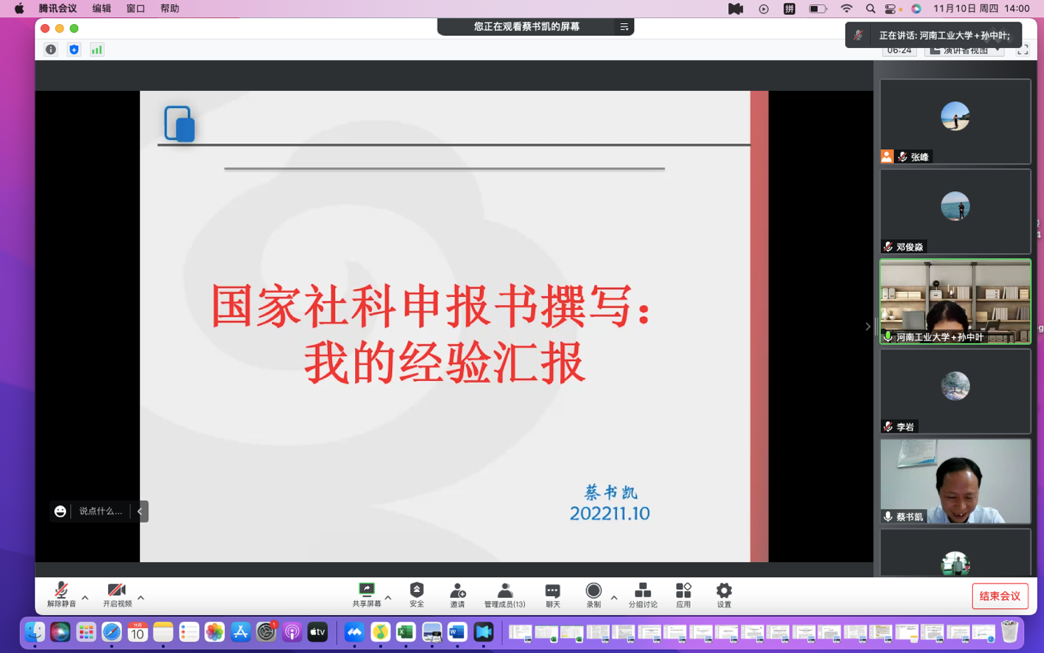Expand video options arrow next to 开启视频
This screenshot has width=1044, height=653.
click(x=141, y=598)
